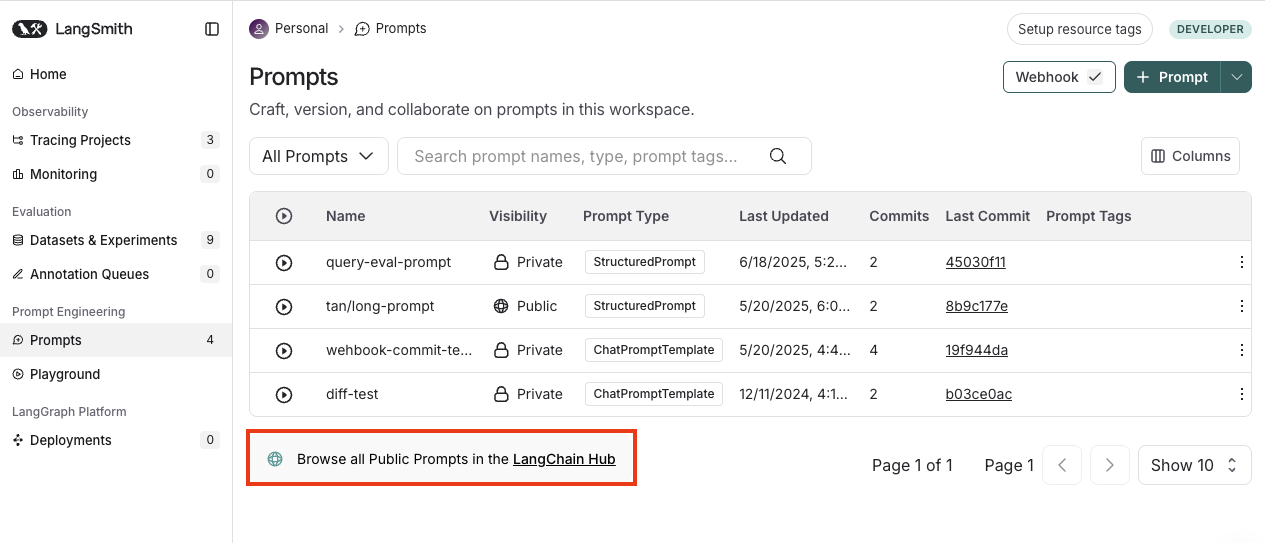1265x543 pixels.
Task: Open the more options menu for query-eval-prompt
Action: 1241,262
